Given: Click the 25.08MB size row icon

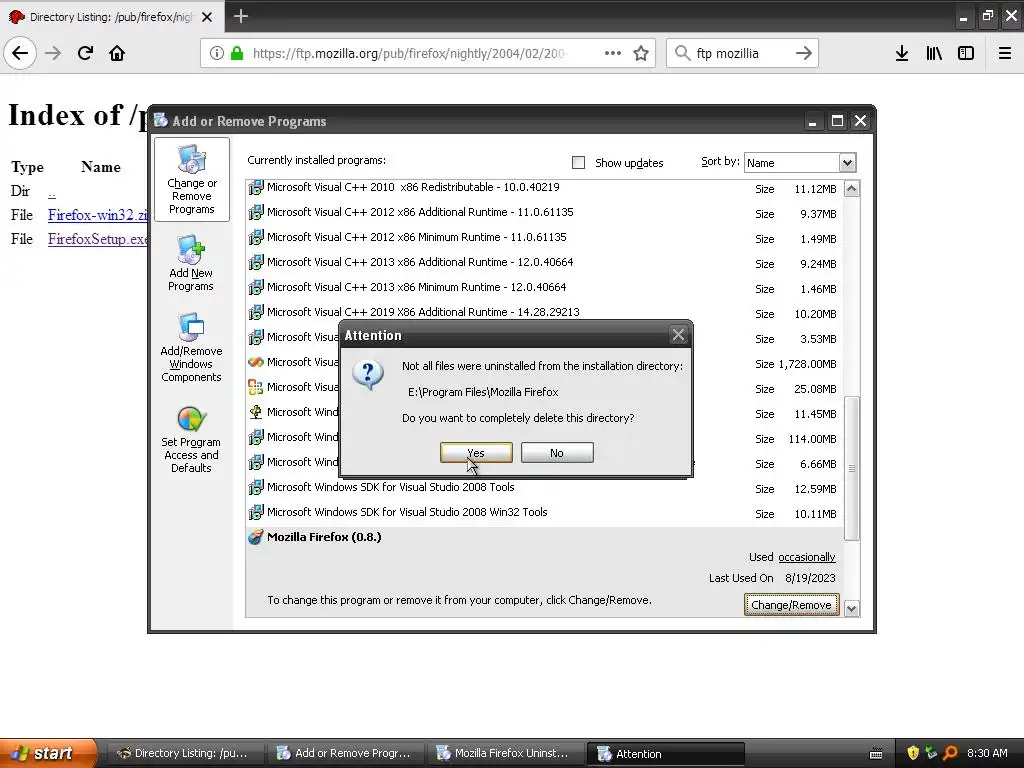Looking at the screenshot, I should [x=255, y=387].
